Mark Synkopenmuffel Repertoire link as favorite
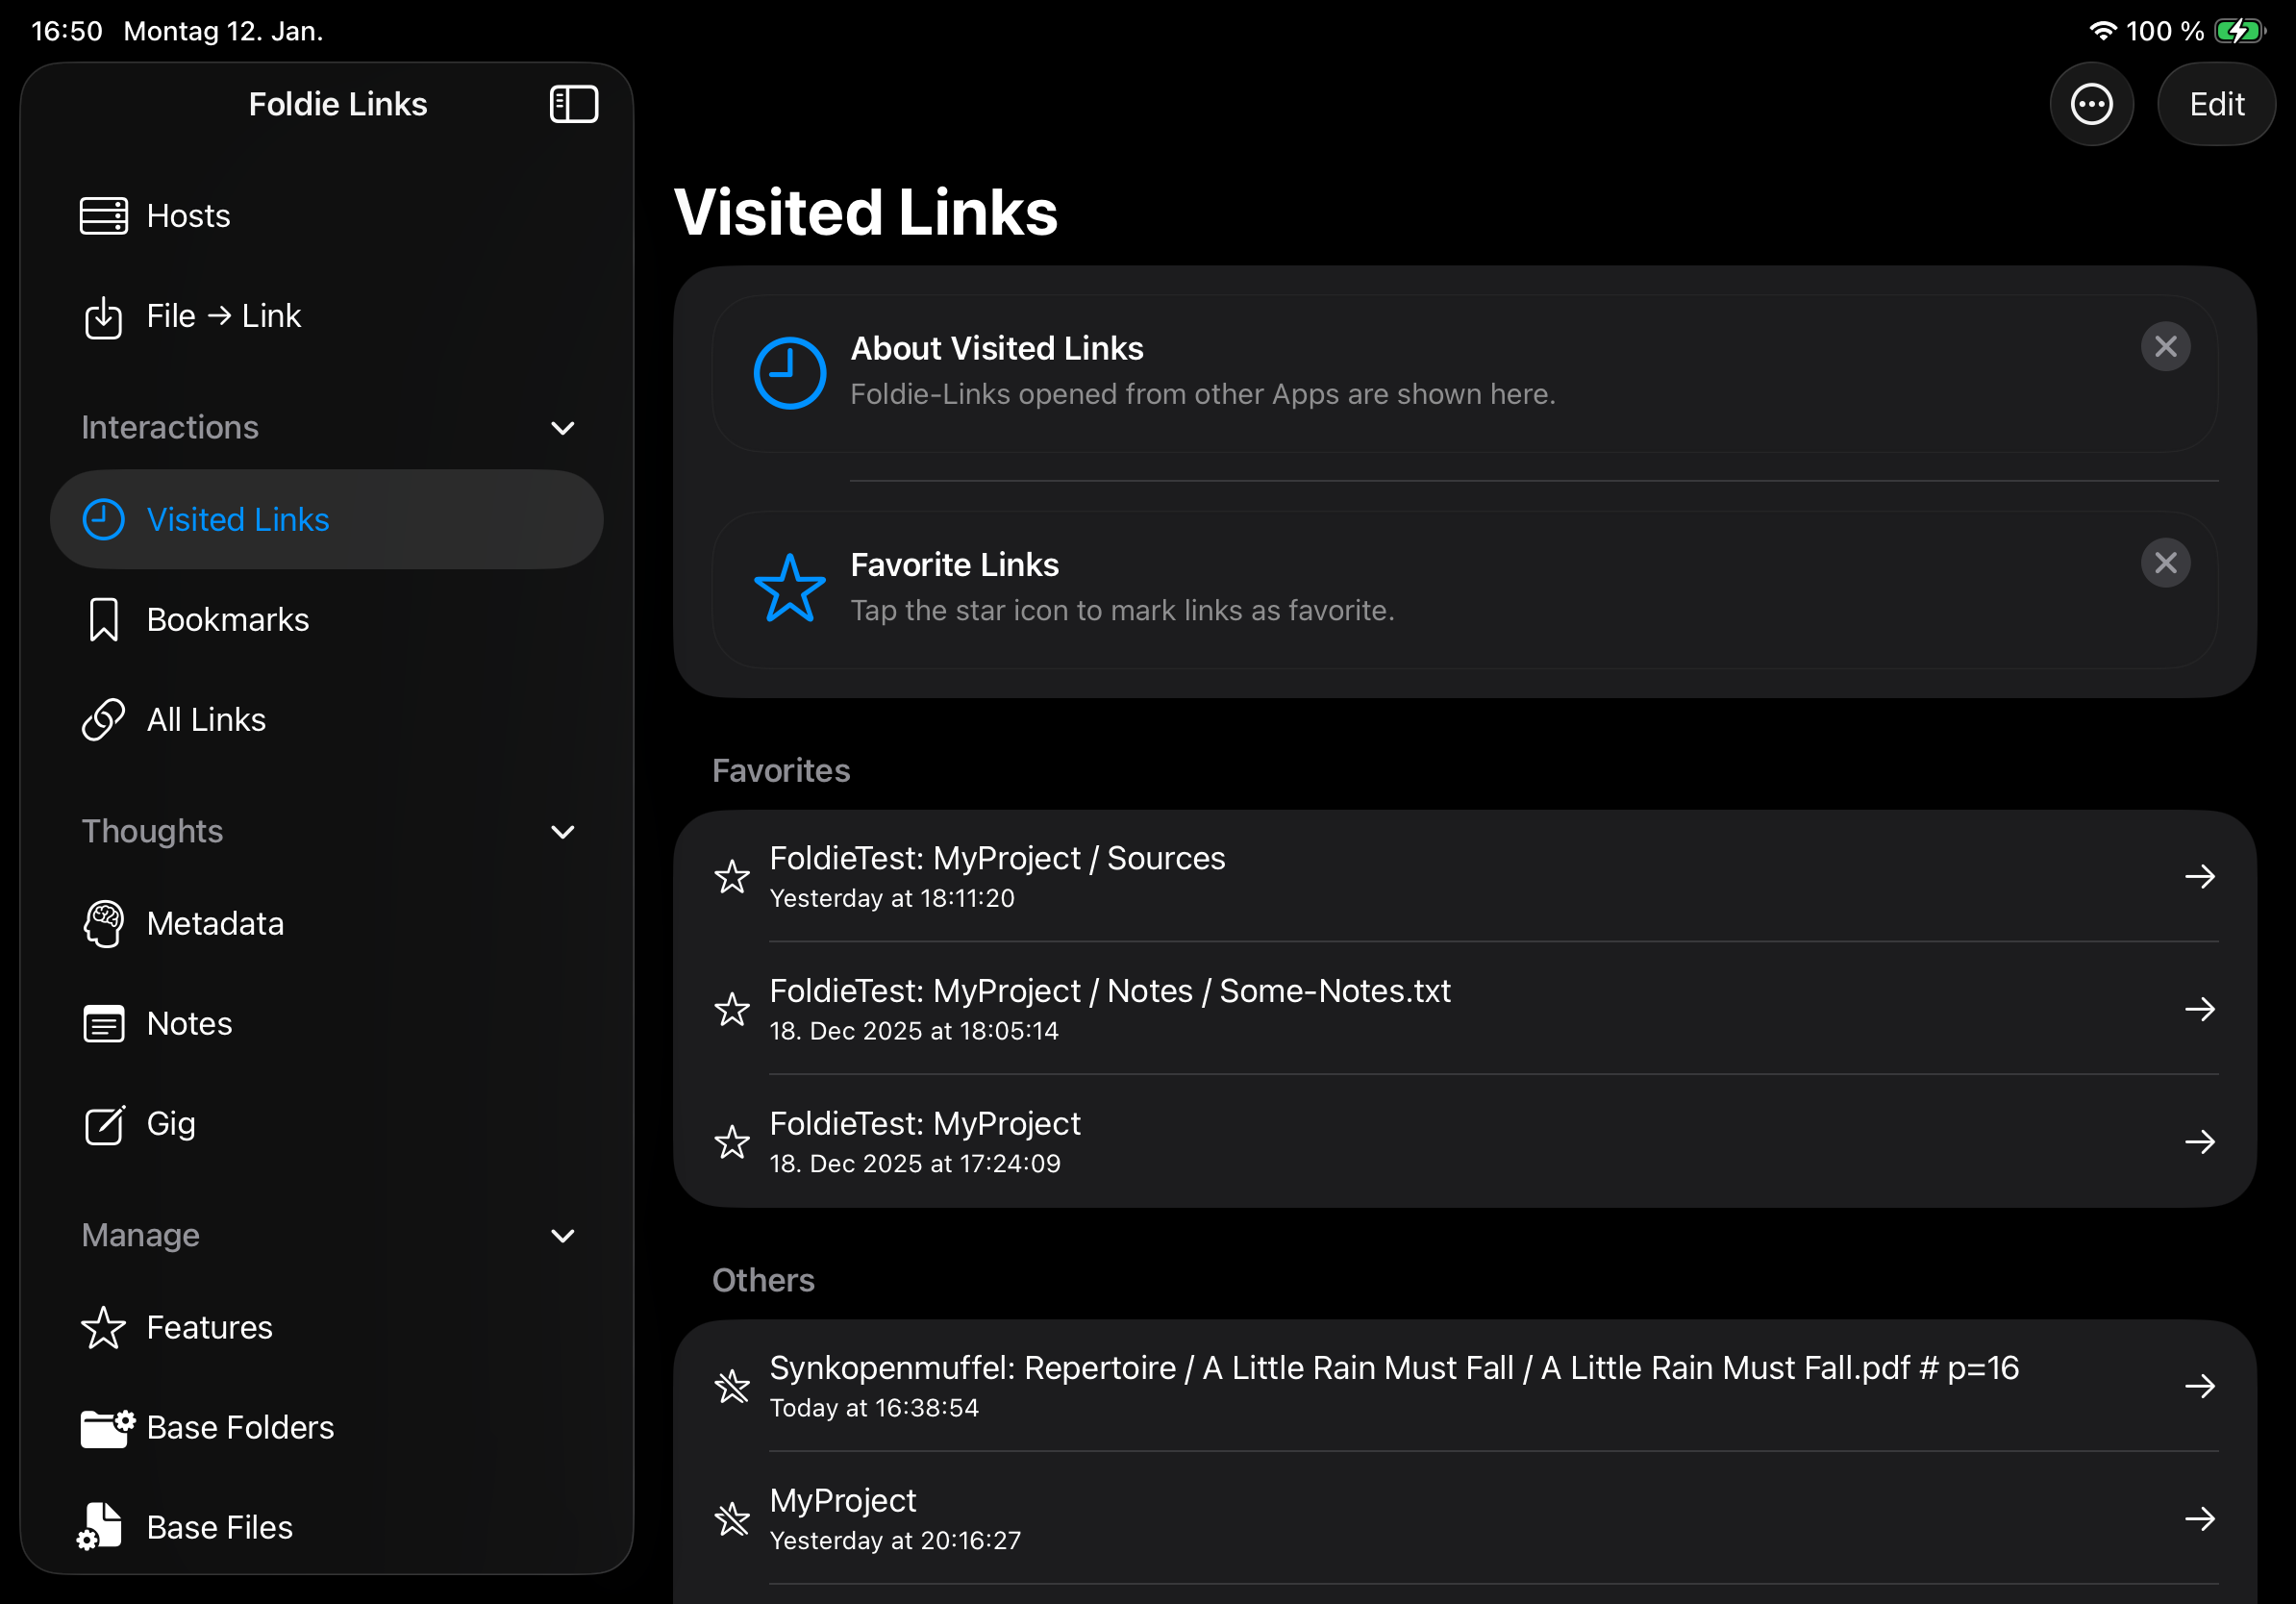The height and width of the screenshot is (1604, 2296). 732,1386
